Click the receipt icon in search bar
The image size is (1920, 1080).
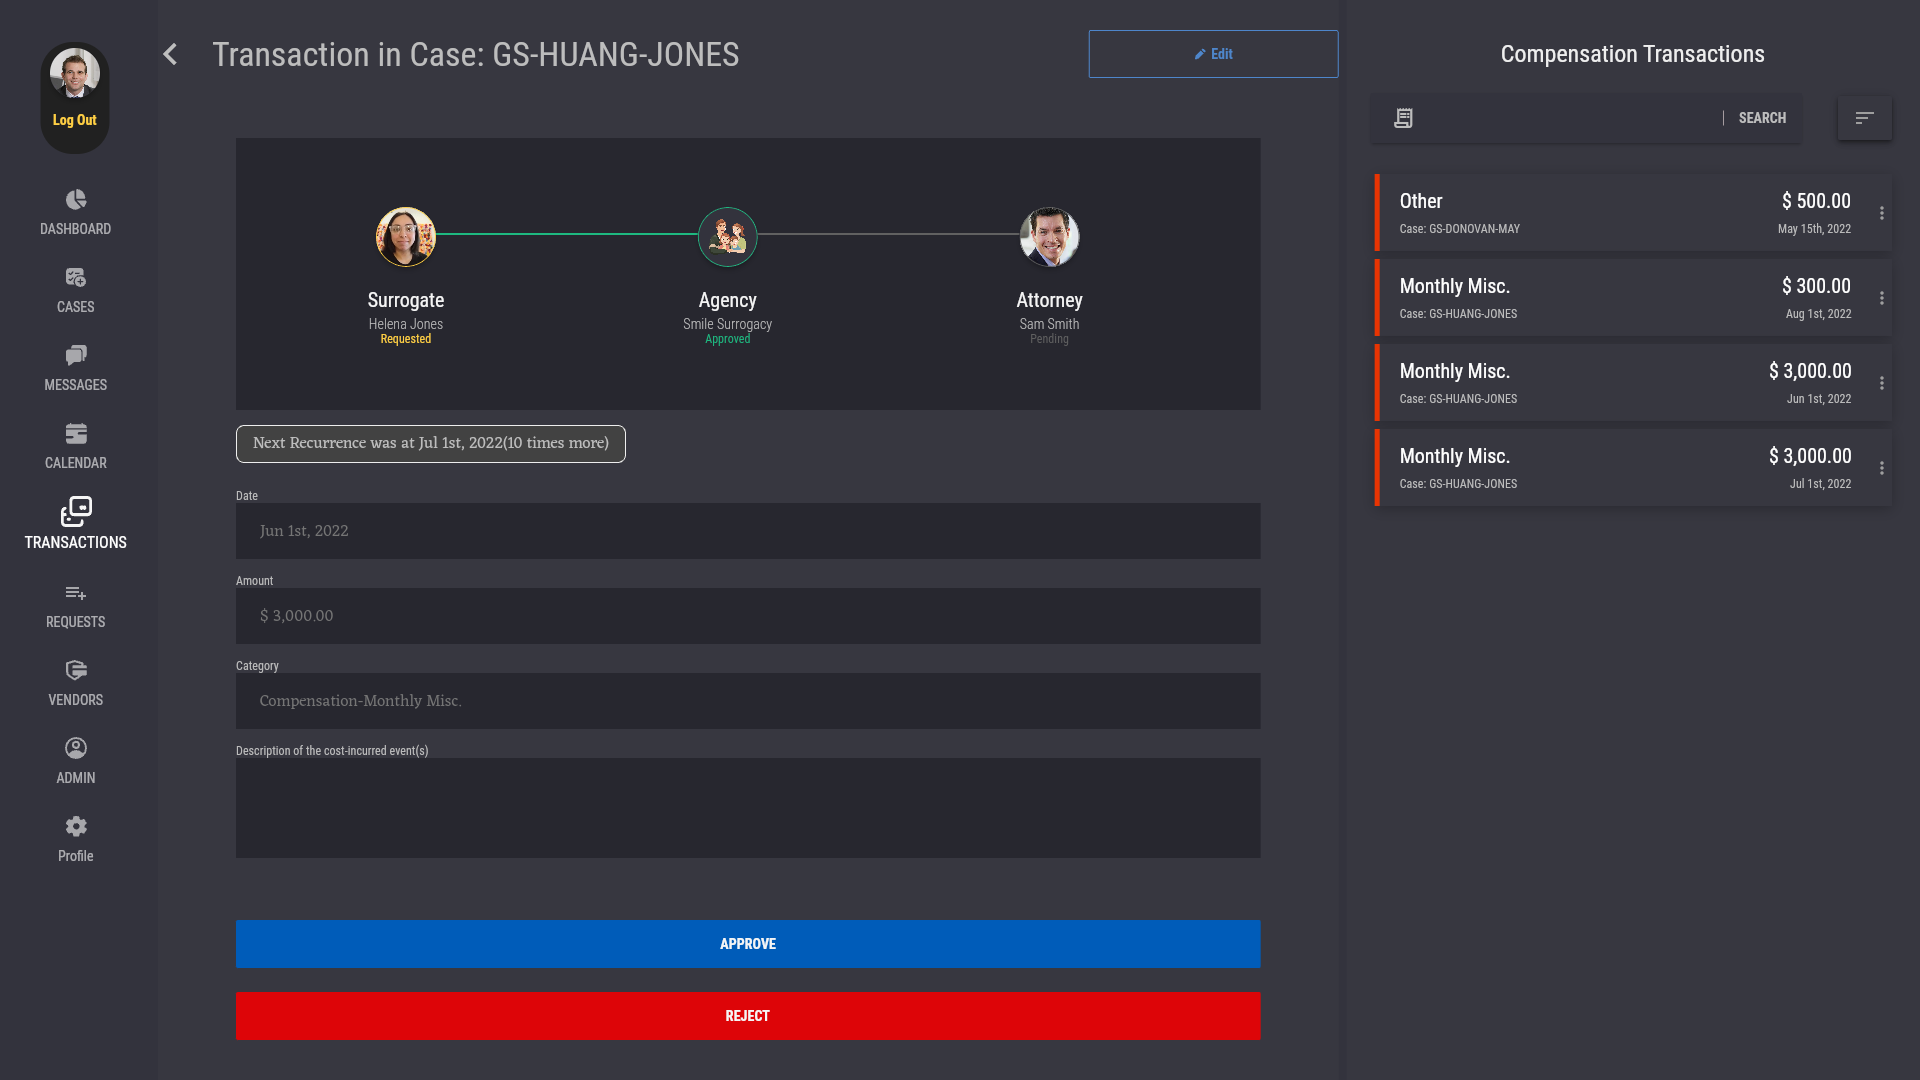pos(1403,118)
